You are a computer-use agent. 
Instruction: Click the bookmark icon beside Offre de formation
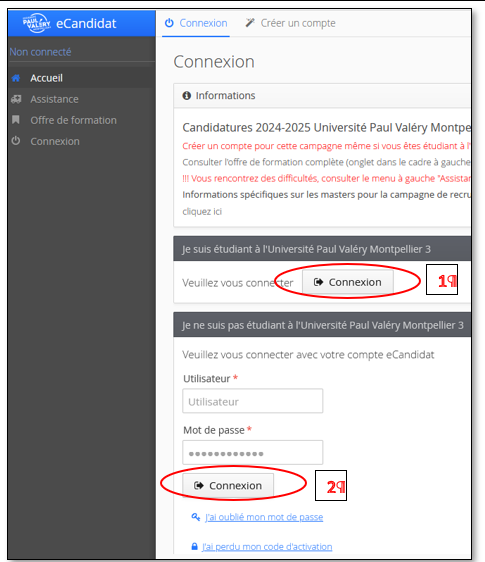pyautogui.click(x=16, y=120)
